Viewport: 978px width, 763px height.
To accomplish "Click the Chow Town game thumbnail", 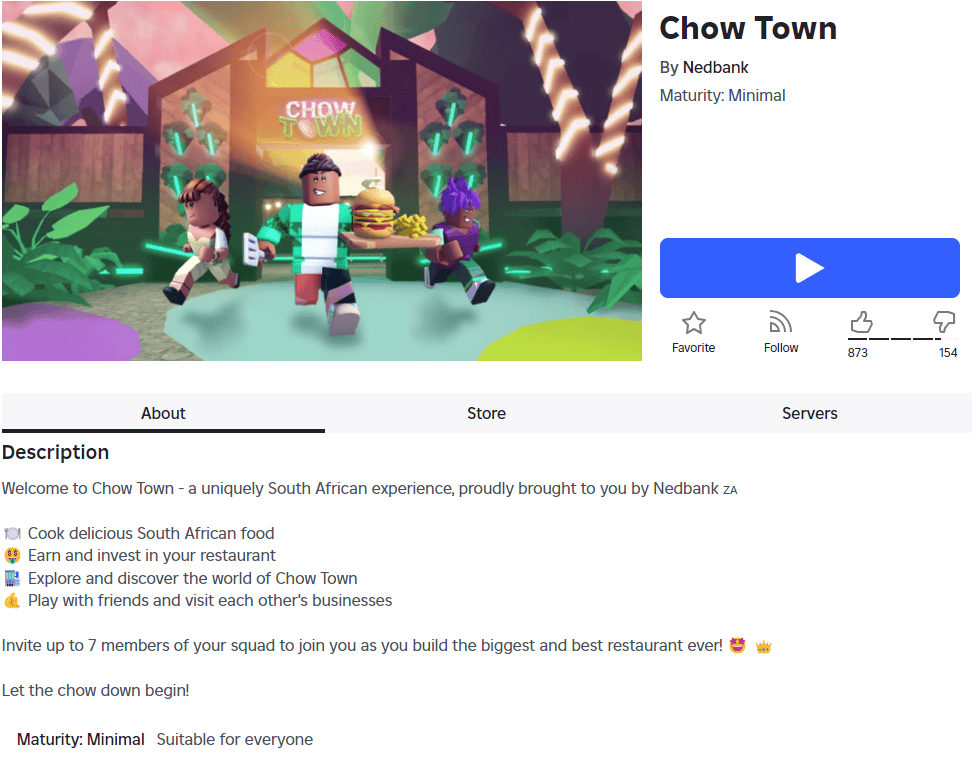I will pyautogui.click(x=322, y=181).
